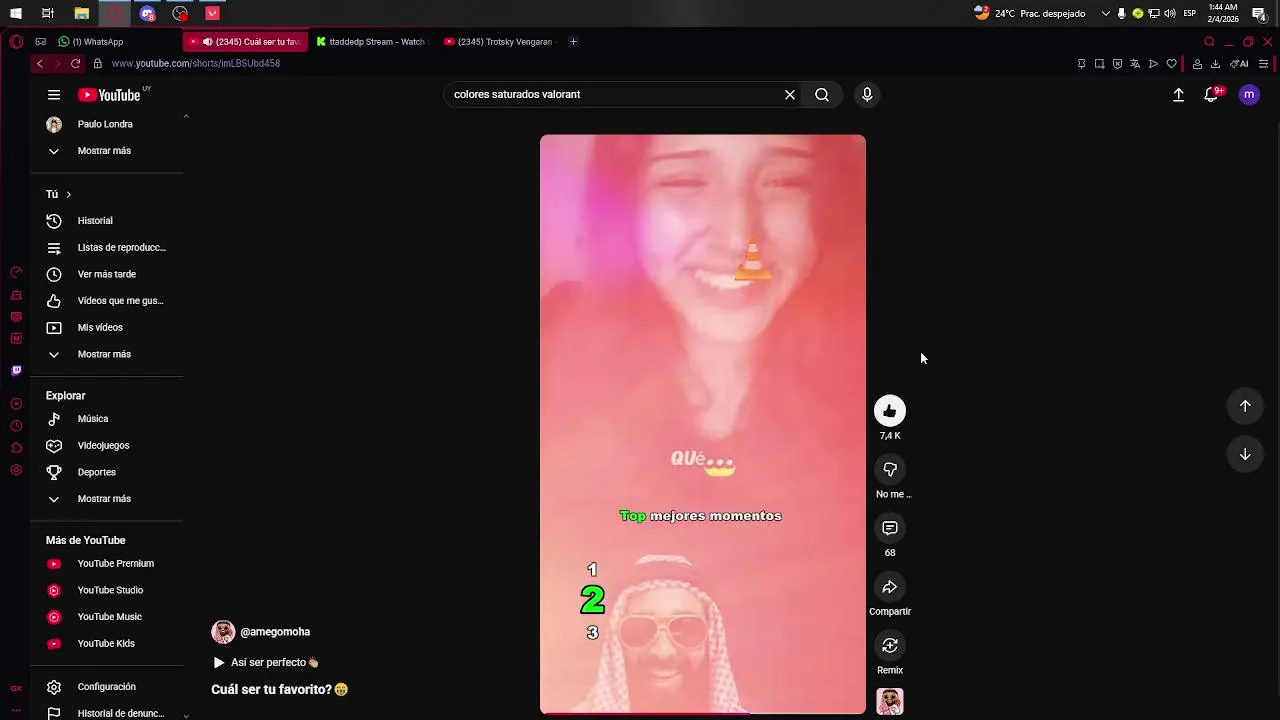
Task: Open account avatar menu 'm'
Action: click(1249, 95)
